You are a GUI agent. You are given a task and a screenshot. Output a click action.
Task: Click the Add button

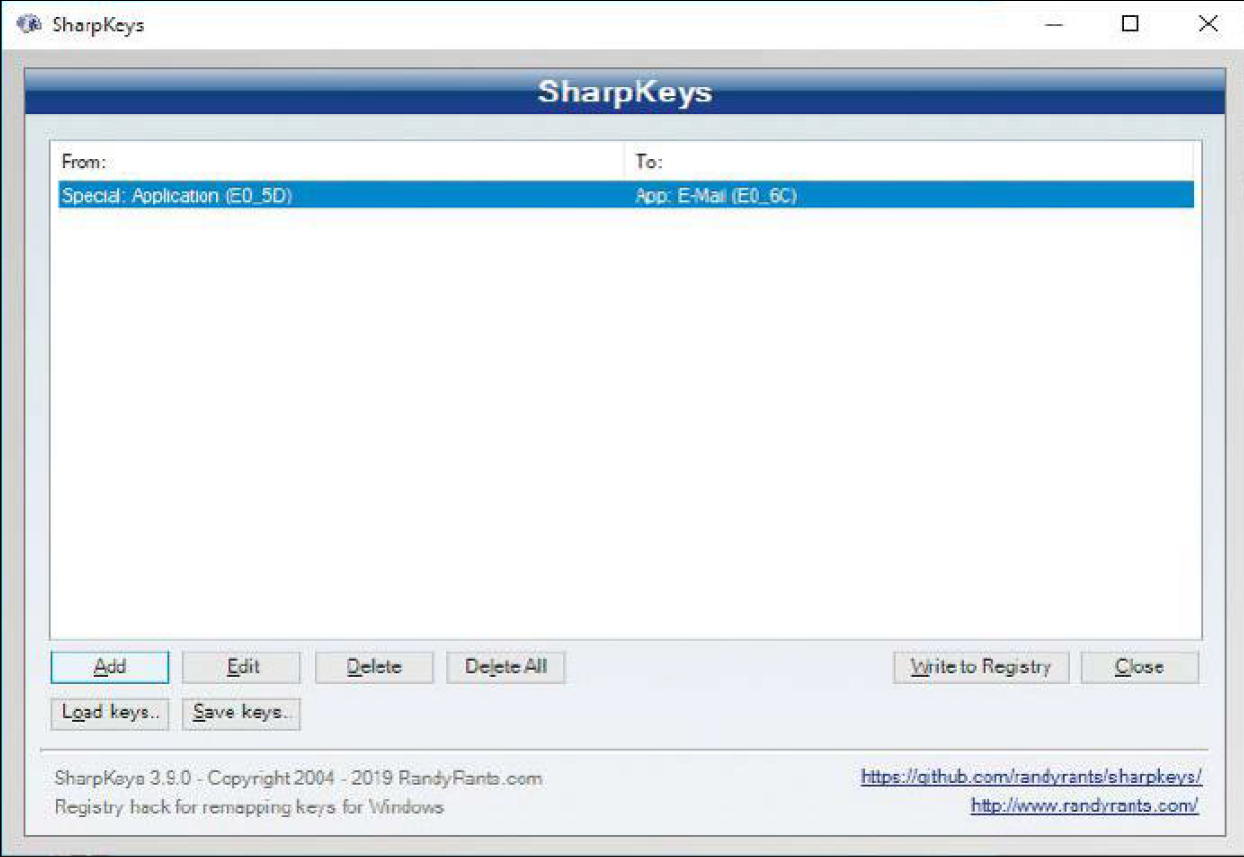point(110,667)
